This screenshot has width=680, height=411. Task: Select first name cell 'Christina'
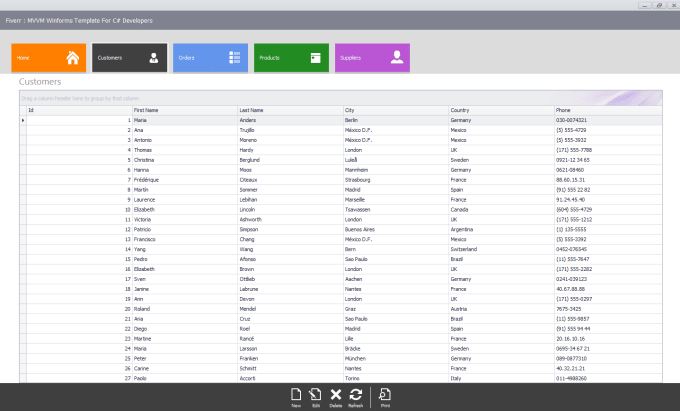185,160
